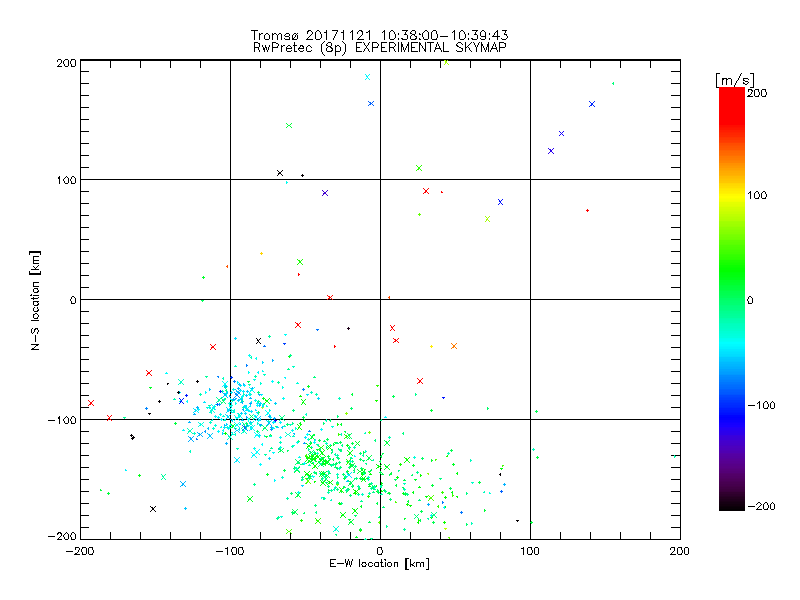Image resolution: width=800 pixels, height=600 pixels.
Task: Click the 'E-W location [km]' axis label
Action: [379, 563]
